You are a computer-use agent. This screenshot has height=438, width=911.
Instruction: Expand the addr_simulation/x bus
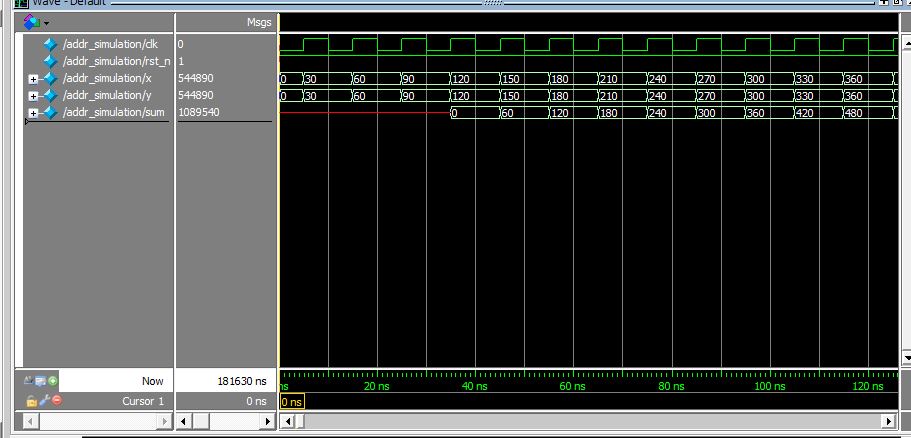[33, 79]
